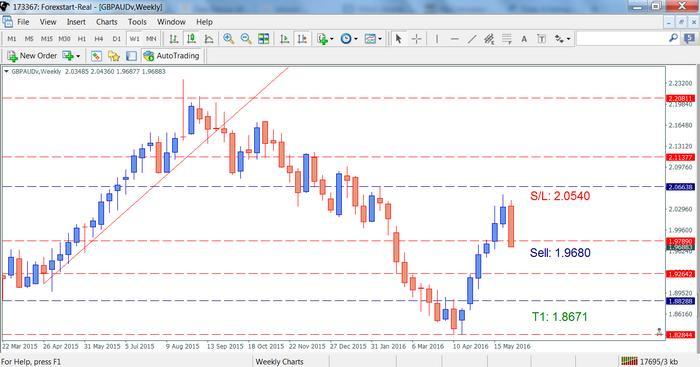Switch to M30 timeframe
700x367 pixels.
click(x=64, y=39)
